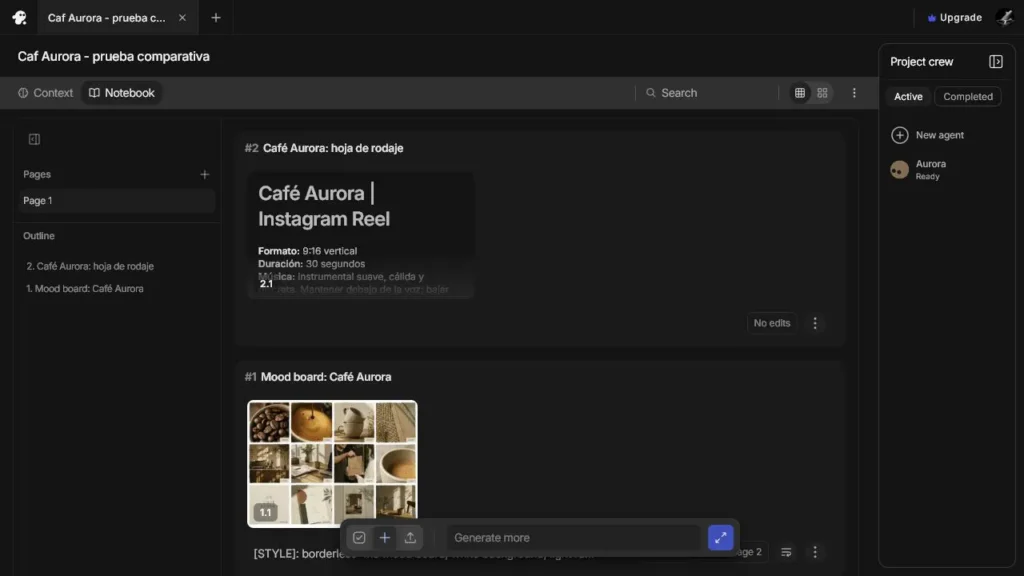
Task: Open more options for Mood board block
Action: point(814,552)
